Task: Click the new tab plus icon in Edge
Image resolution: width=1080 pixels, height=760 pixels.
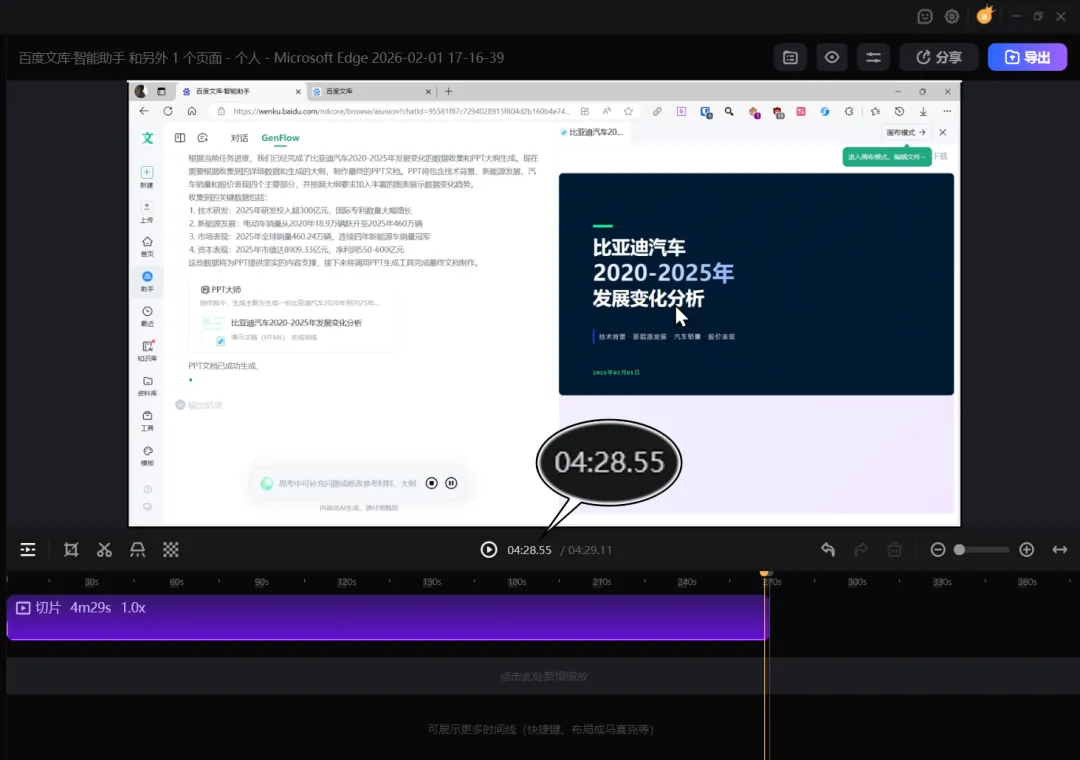Action: [448, 91]
